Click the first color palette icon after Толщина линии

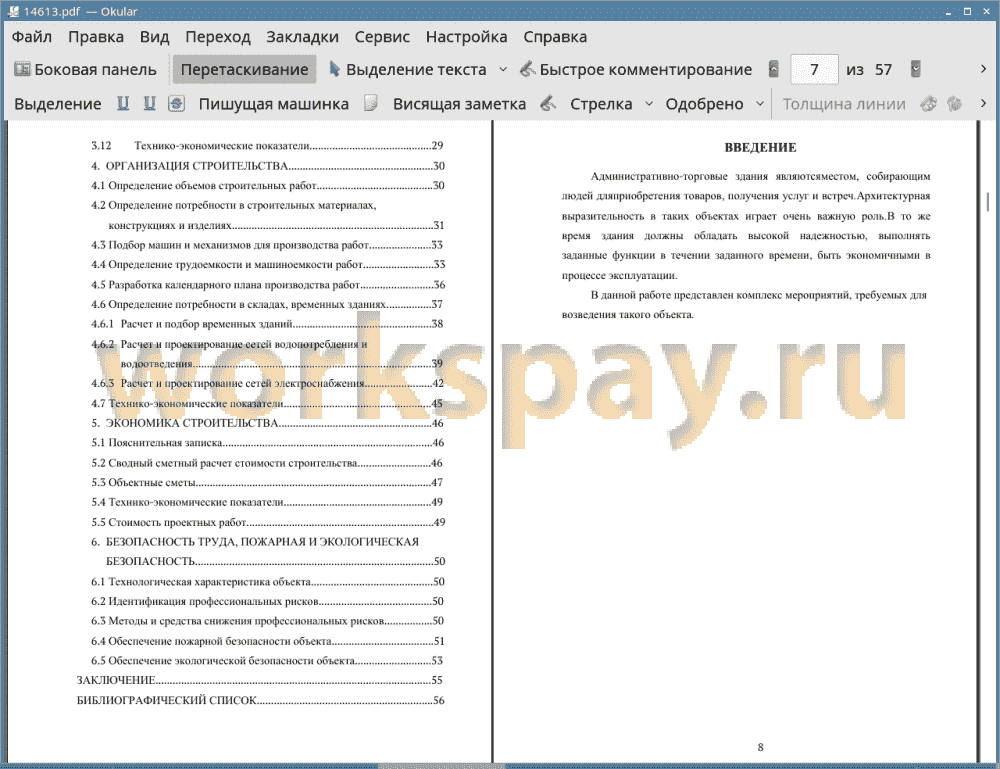click(x=929, y=103)
